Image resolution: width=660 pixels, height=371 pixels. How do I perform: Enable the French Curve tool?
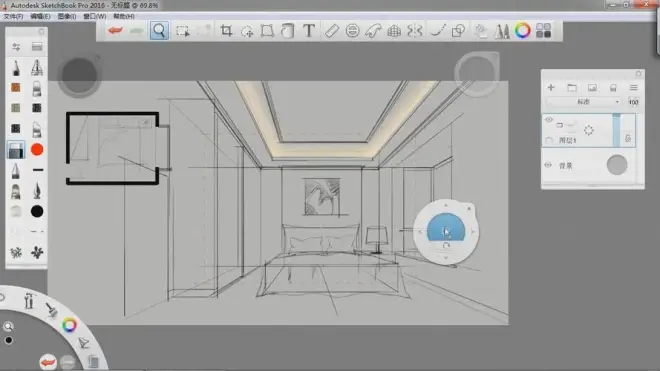pyautogui.click(x=373, y=31)
